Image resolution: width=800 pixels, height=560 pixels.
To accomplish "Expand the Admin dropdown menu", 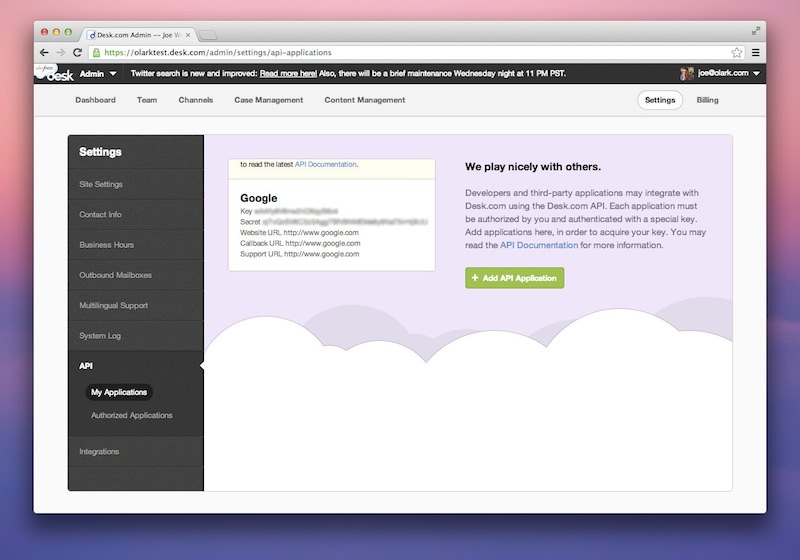I will click(98, 73).
